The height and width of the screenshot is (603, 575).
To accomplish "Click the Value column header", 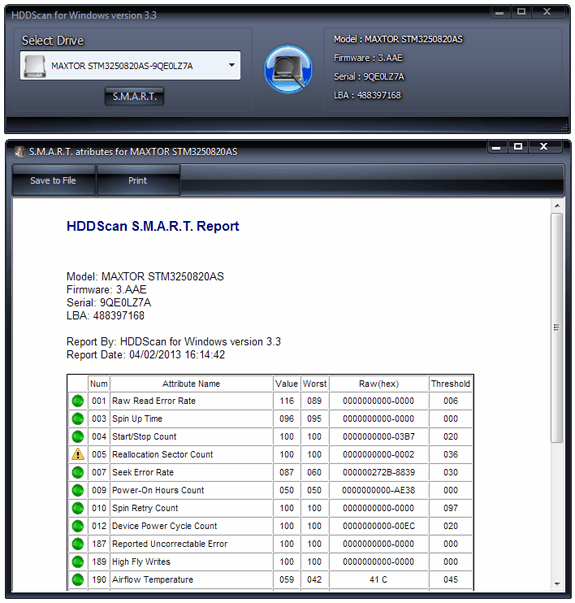I will [x=287, y=384].
